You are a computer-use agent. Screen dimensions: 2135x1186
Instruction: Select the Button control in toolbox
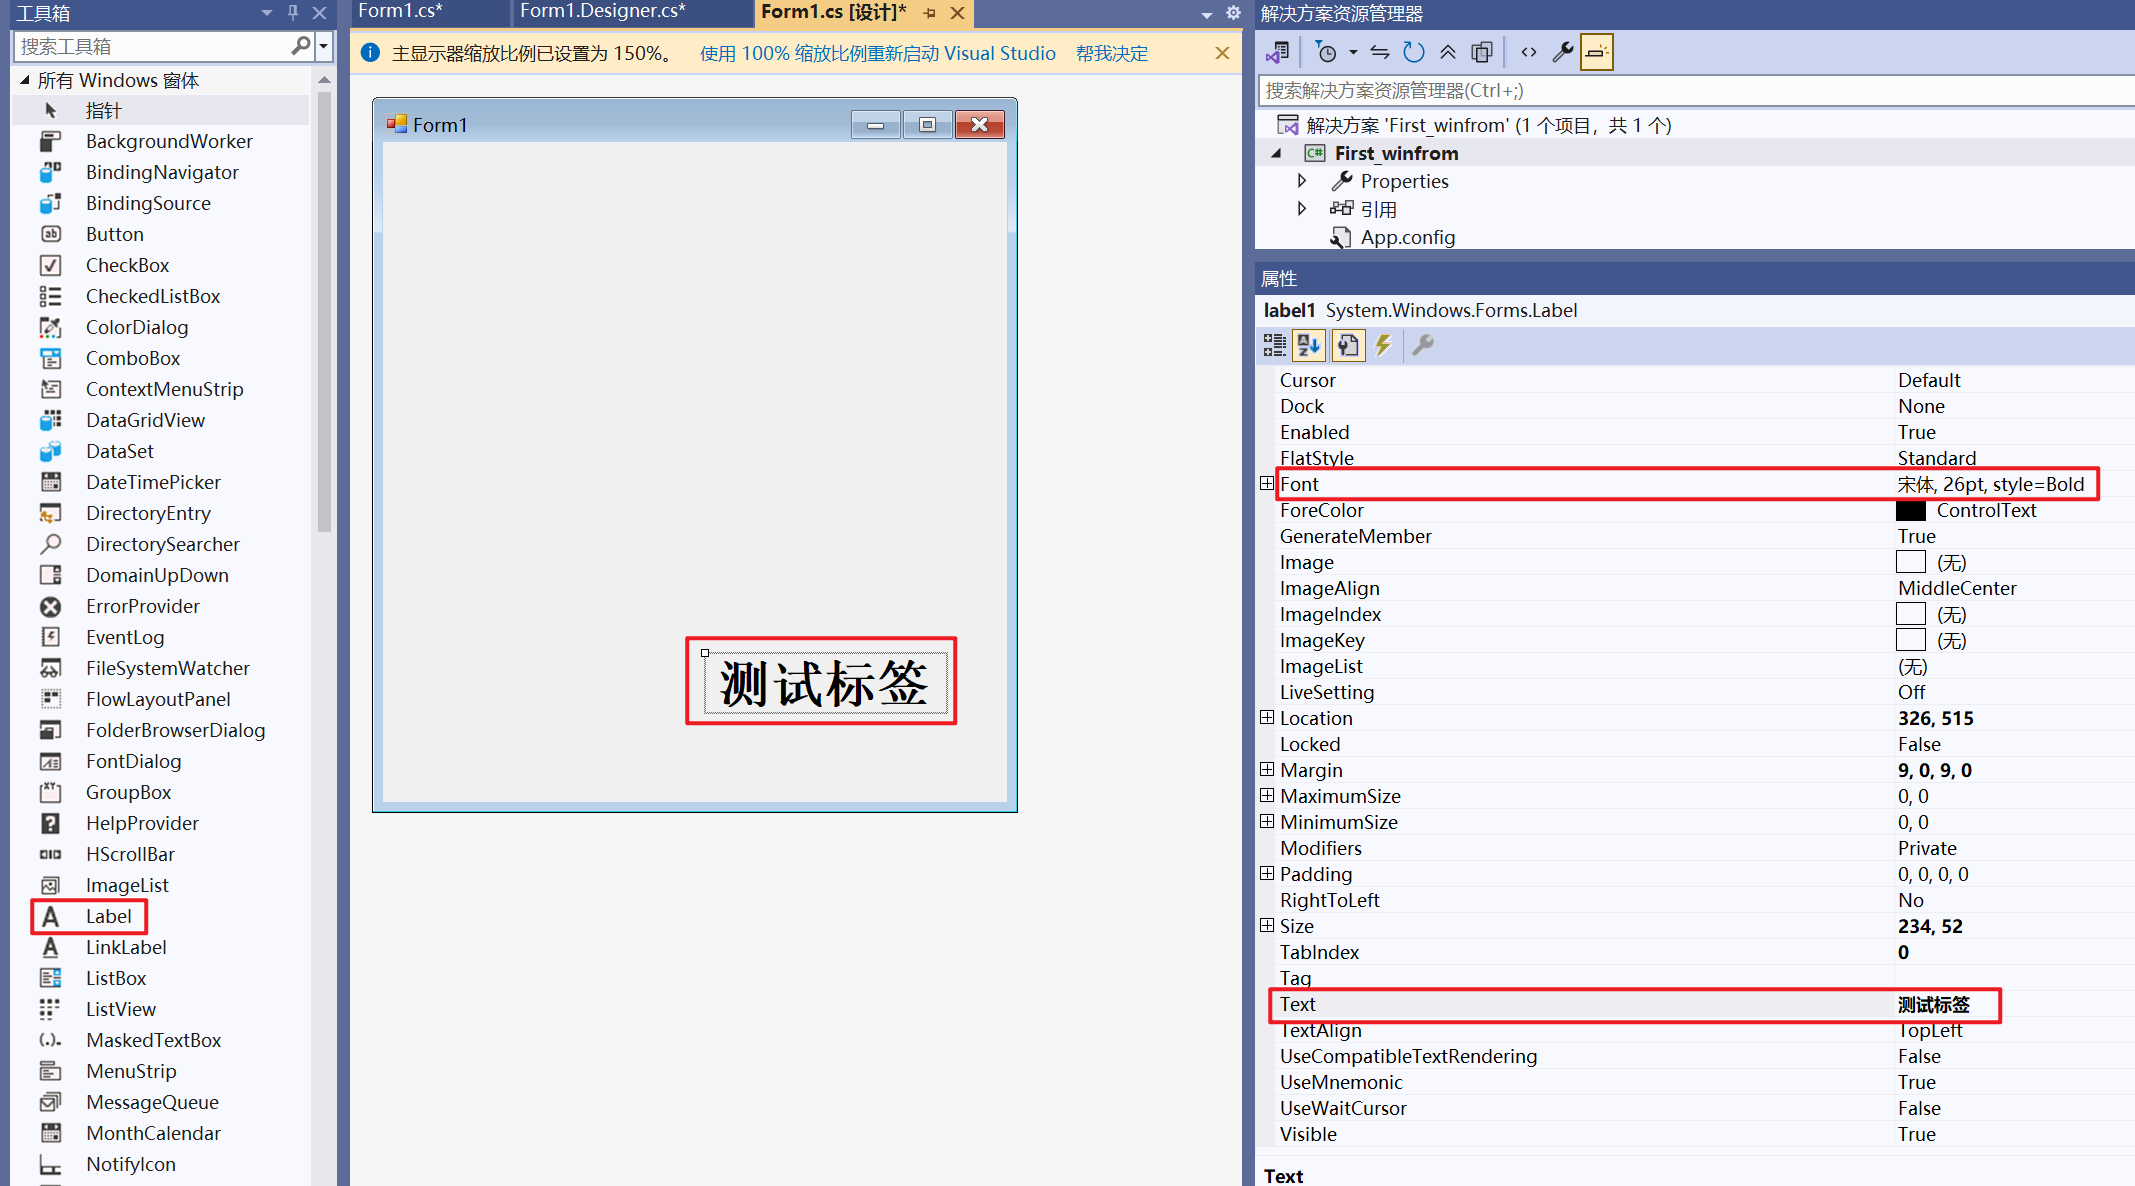(114, 234)
